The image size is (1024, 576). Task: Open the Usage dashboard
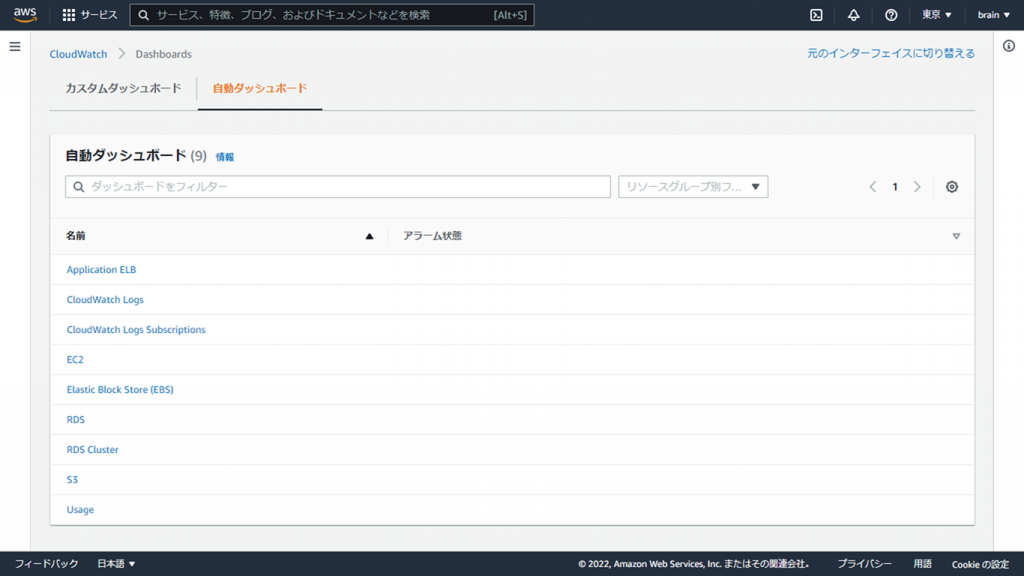[x=80, y=510]
